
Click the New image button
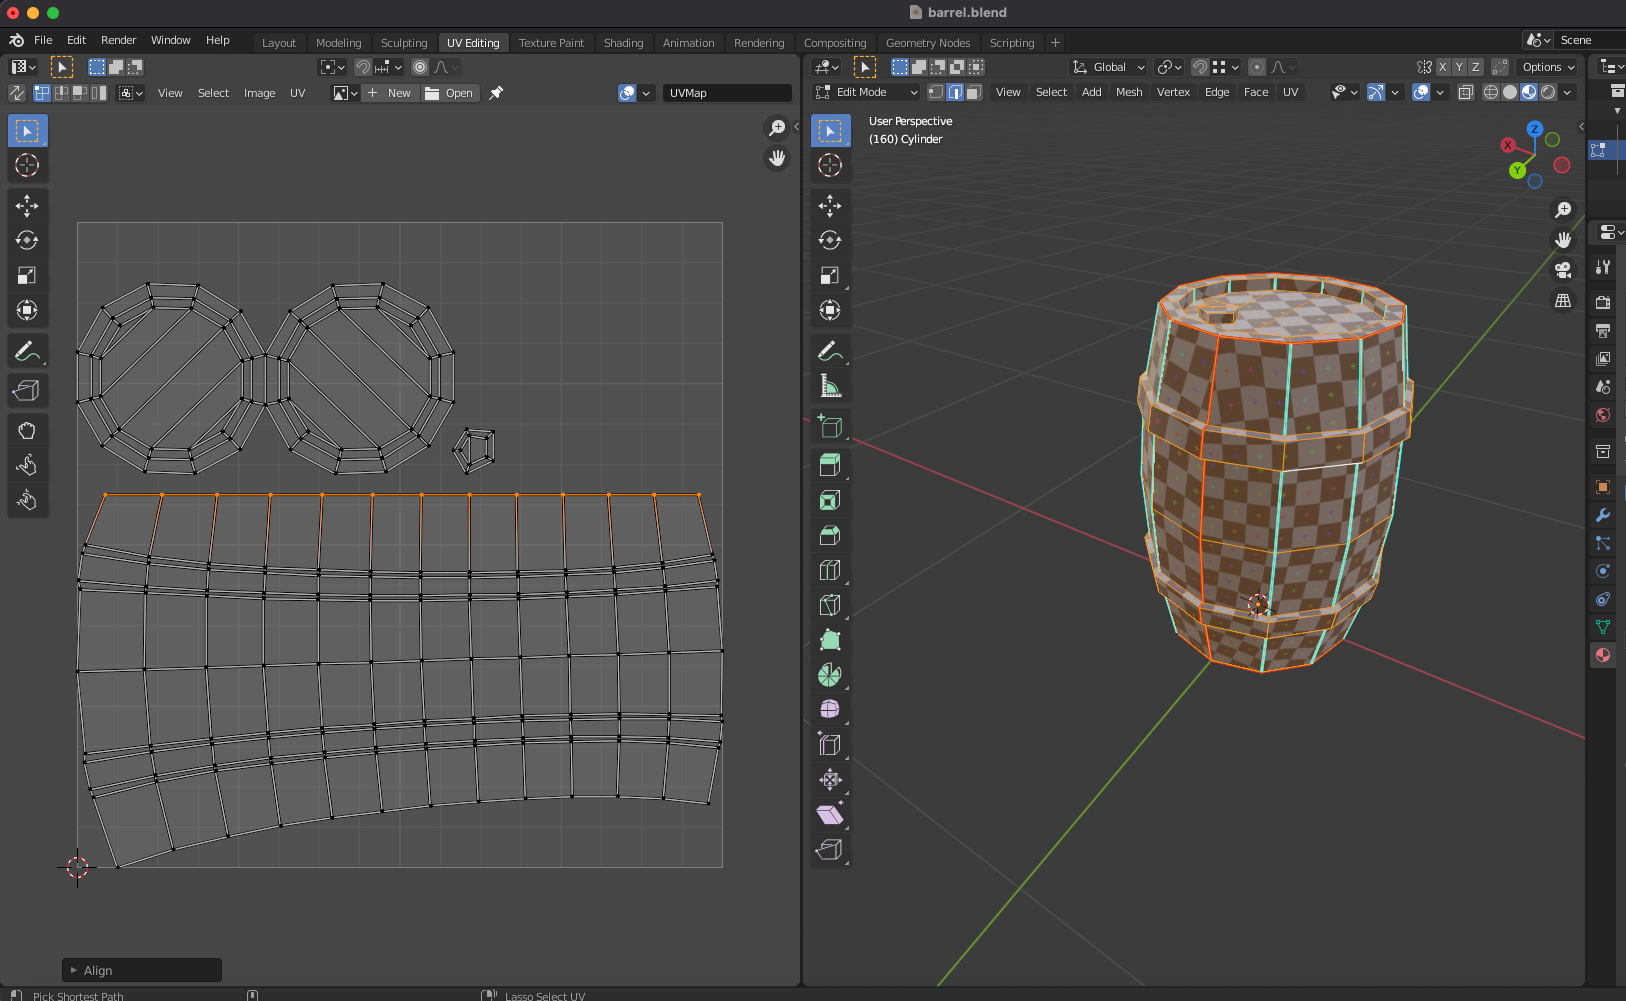click(389, 93)
